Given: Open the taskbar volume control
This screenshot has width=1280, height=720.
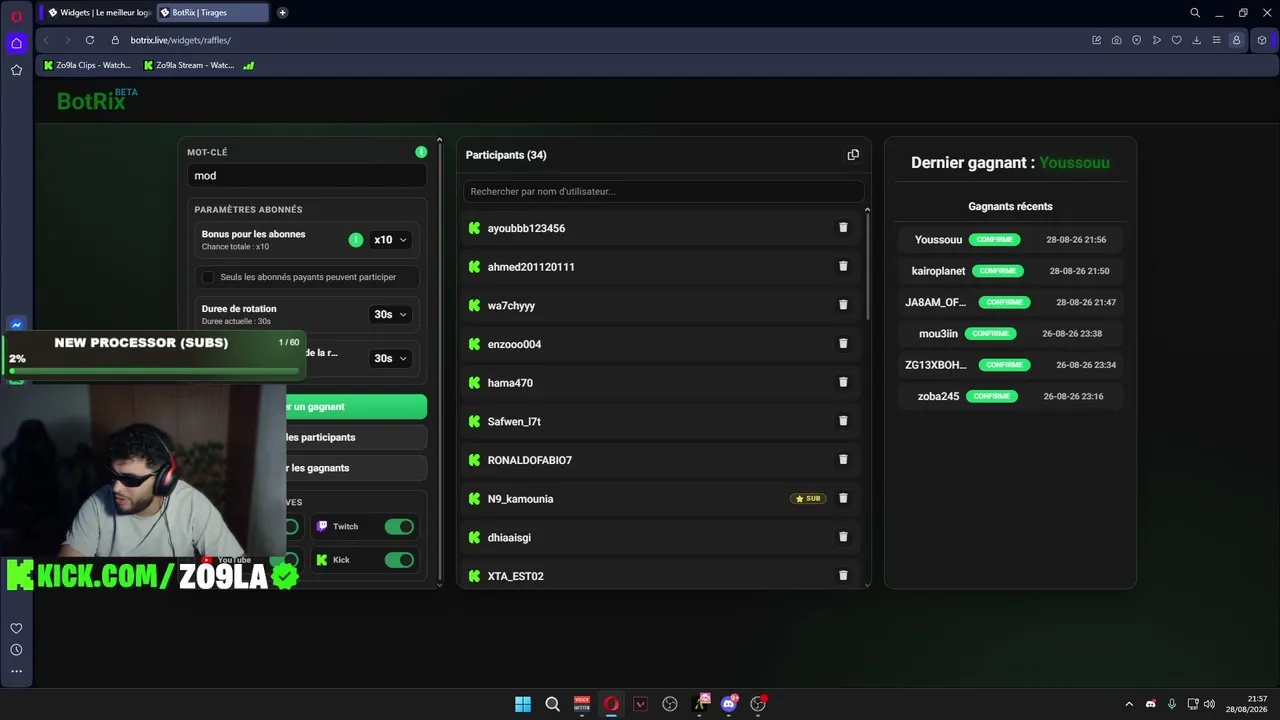Looking at the screenshot, I should [1209, 704].
